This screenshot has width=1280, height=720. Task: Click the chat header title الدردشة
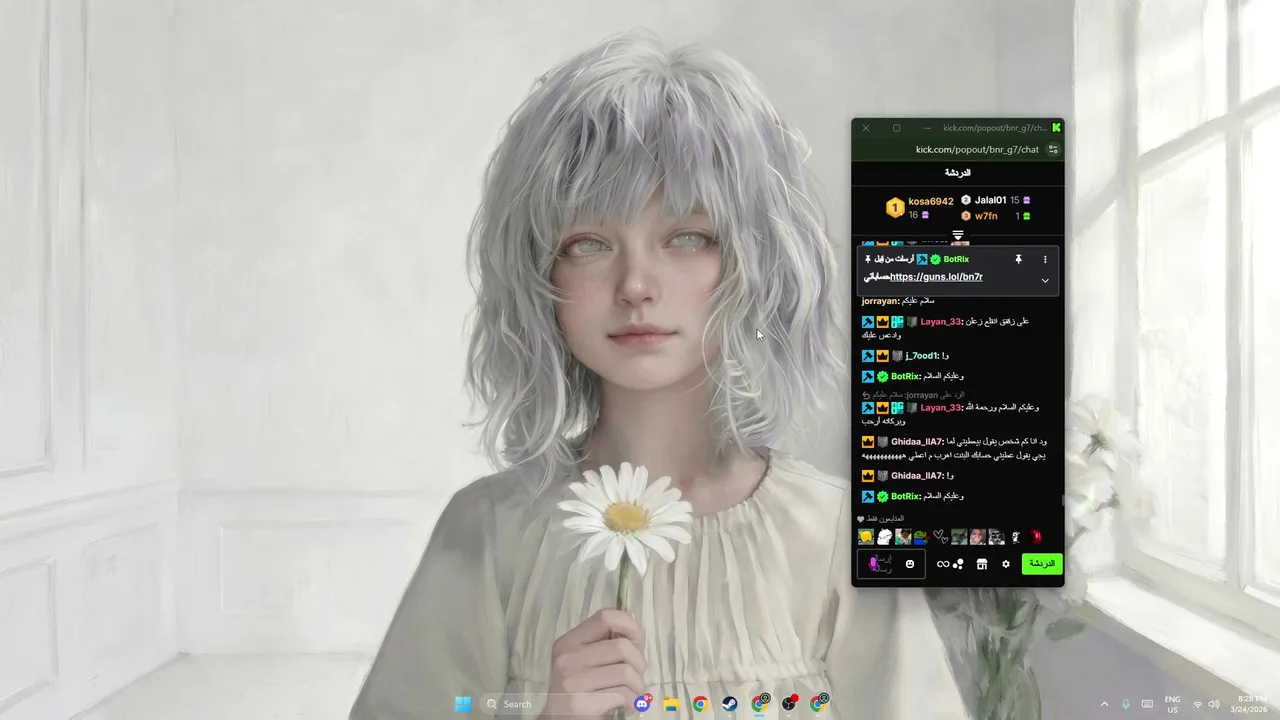pyautogui.click(x=958, y=173)
